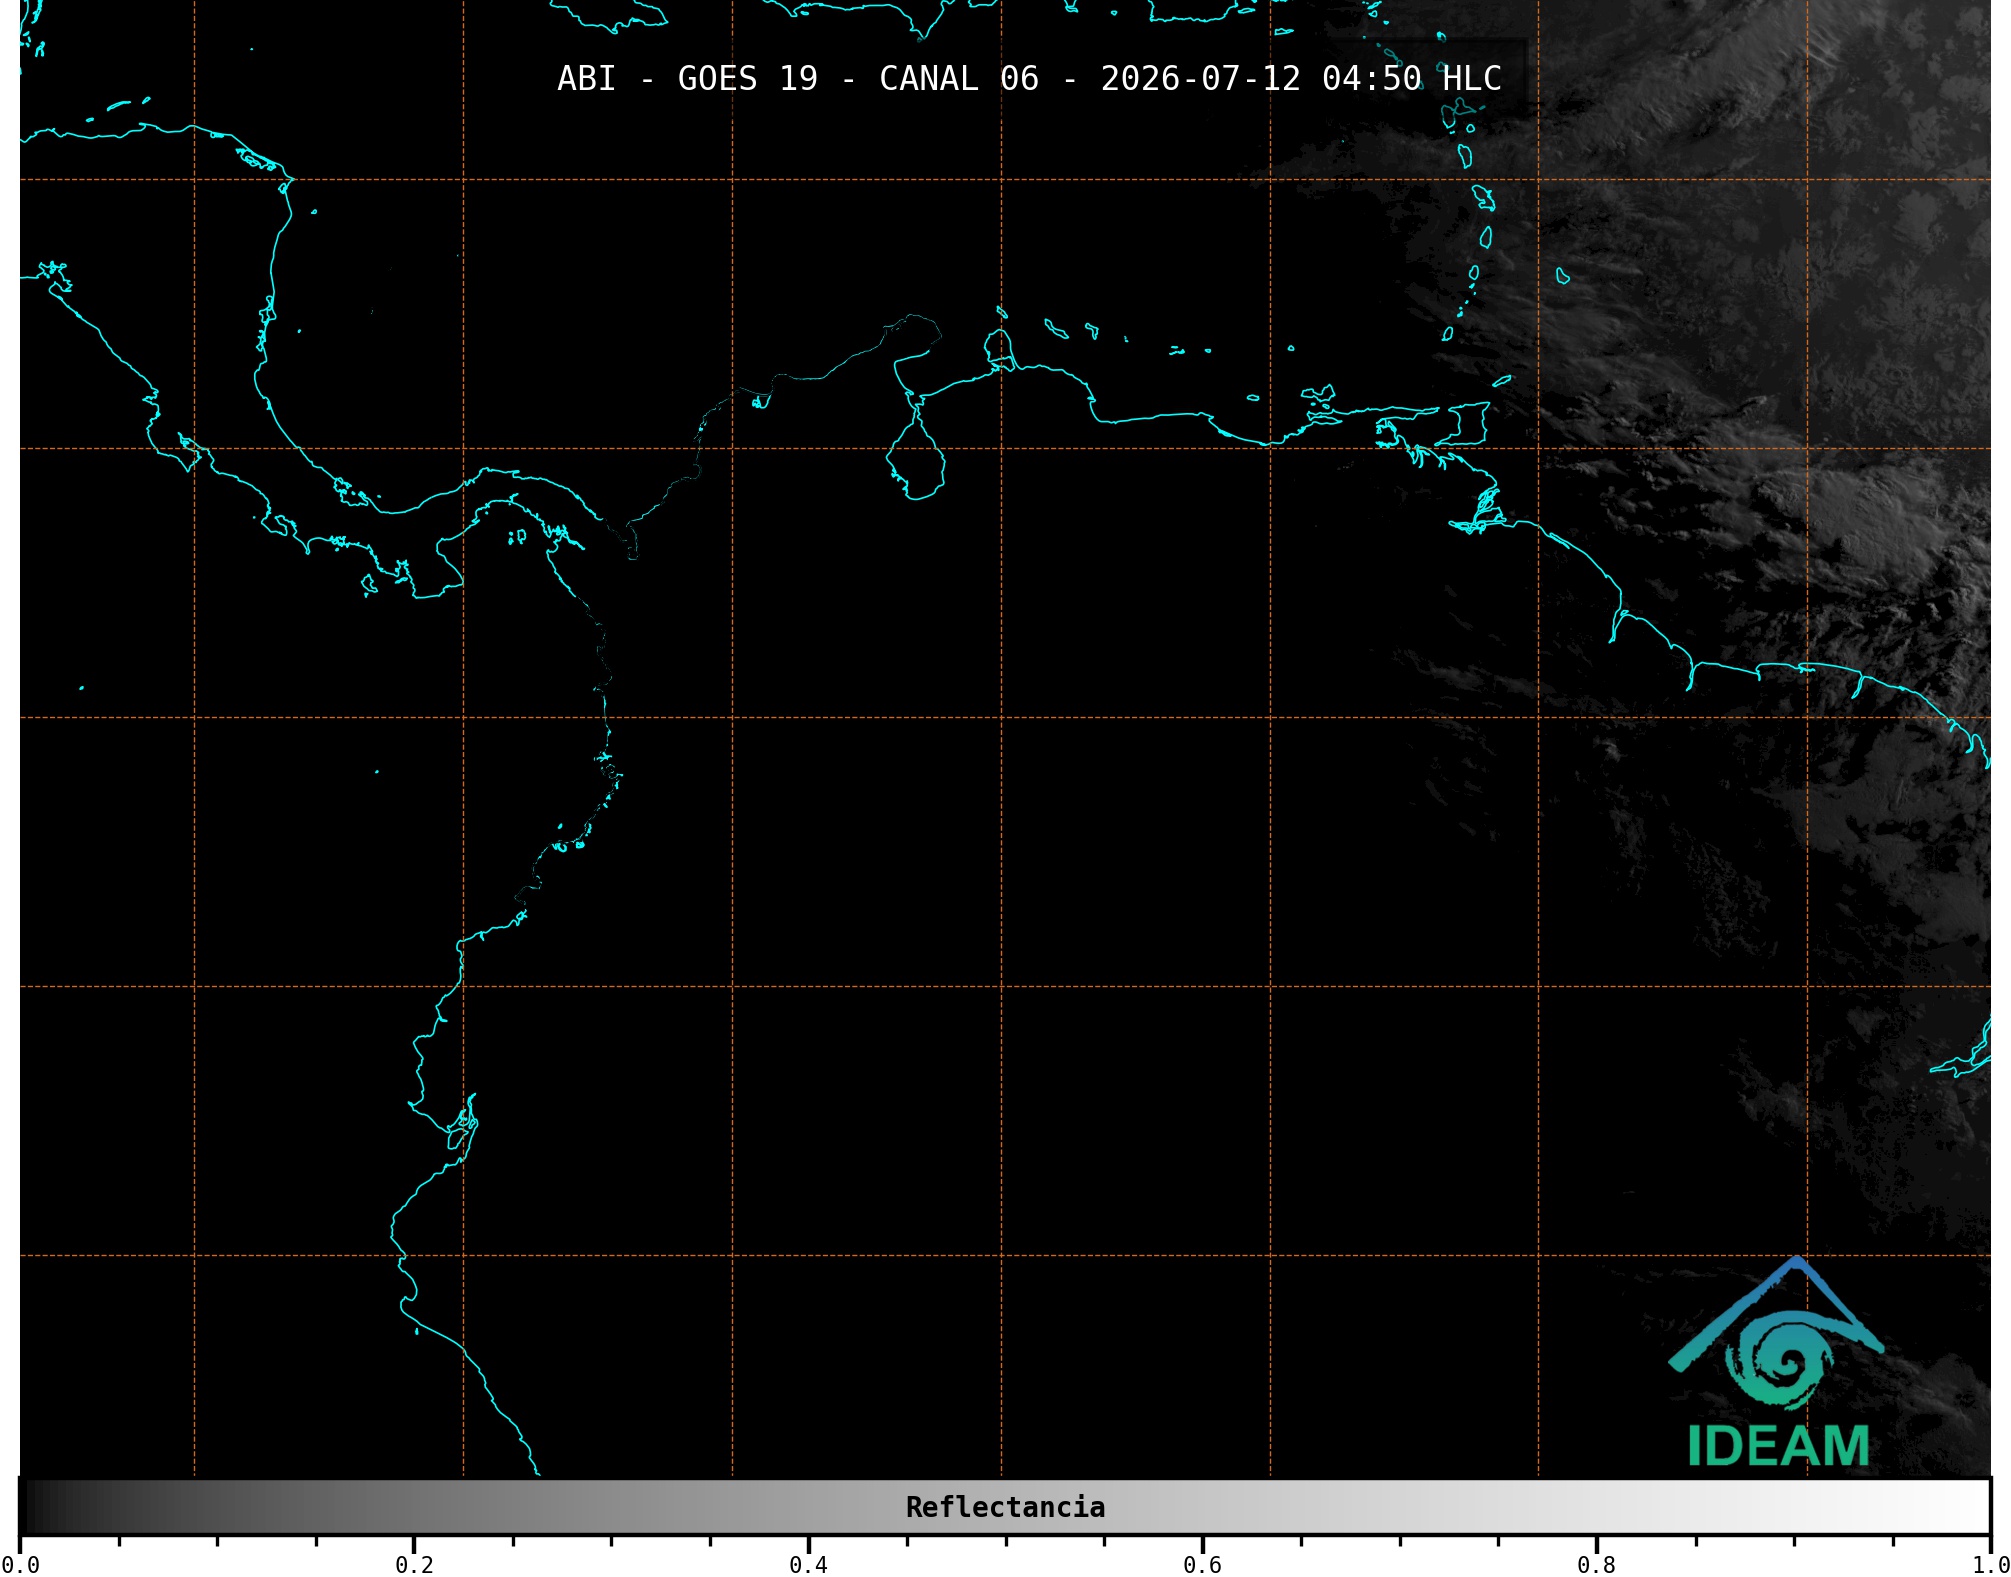
Task: Click the colorbar tick label "0.2"
Action: point(414,1565)
